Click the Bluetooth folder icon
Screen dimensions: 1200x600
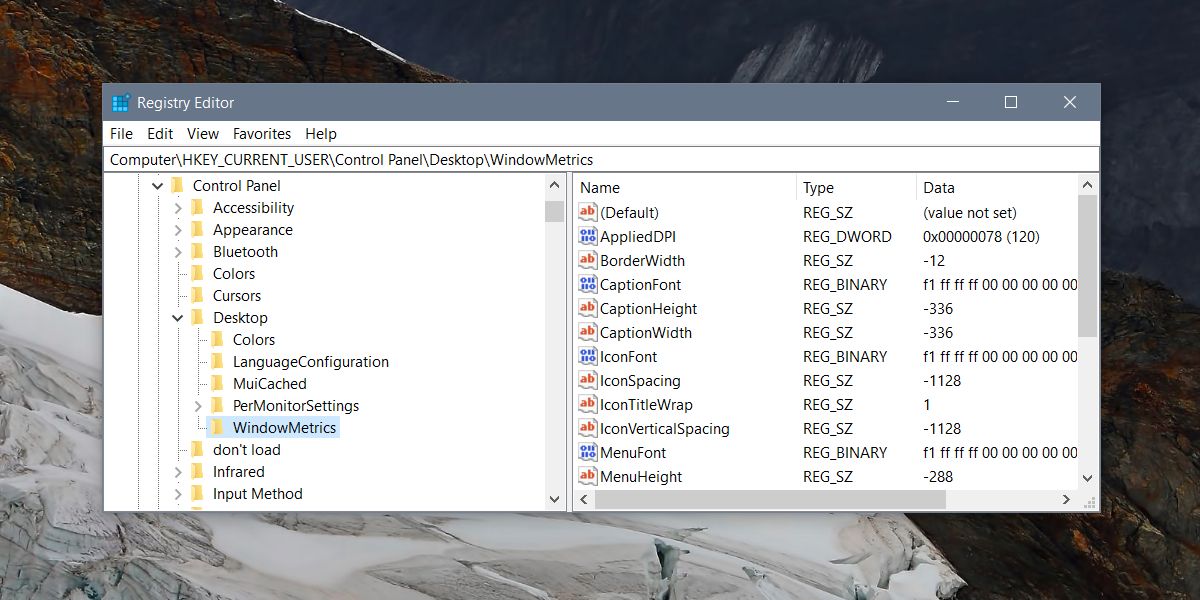pyautogui.click(x=198, y=251)
